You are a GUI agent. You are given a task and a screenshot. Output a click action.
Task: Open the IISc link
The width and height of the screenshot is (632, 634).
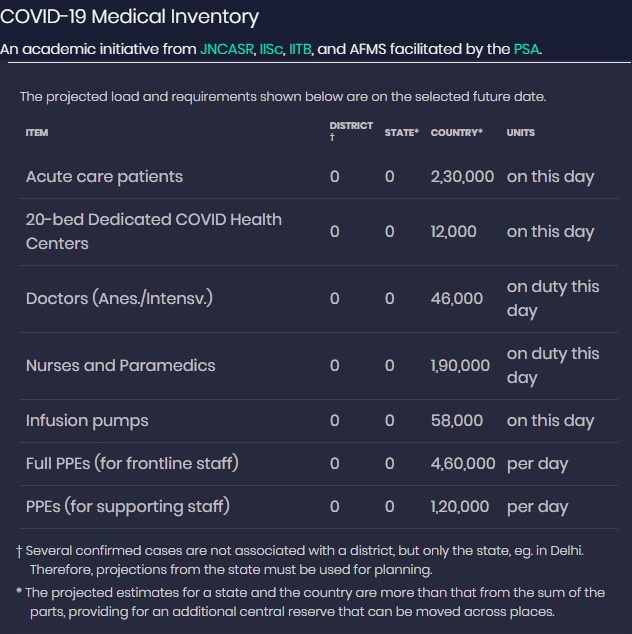271,49
